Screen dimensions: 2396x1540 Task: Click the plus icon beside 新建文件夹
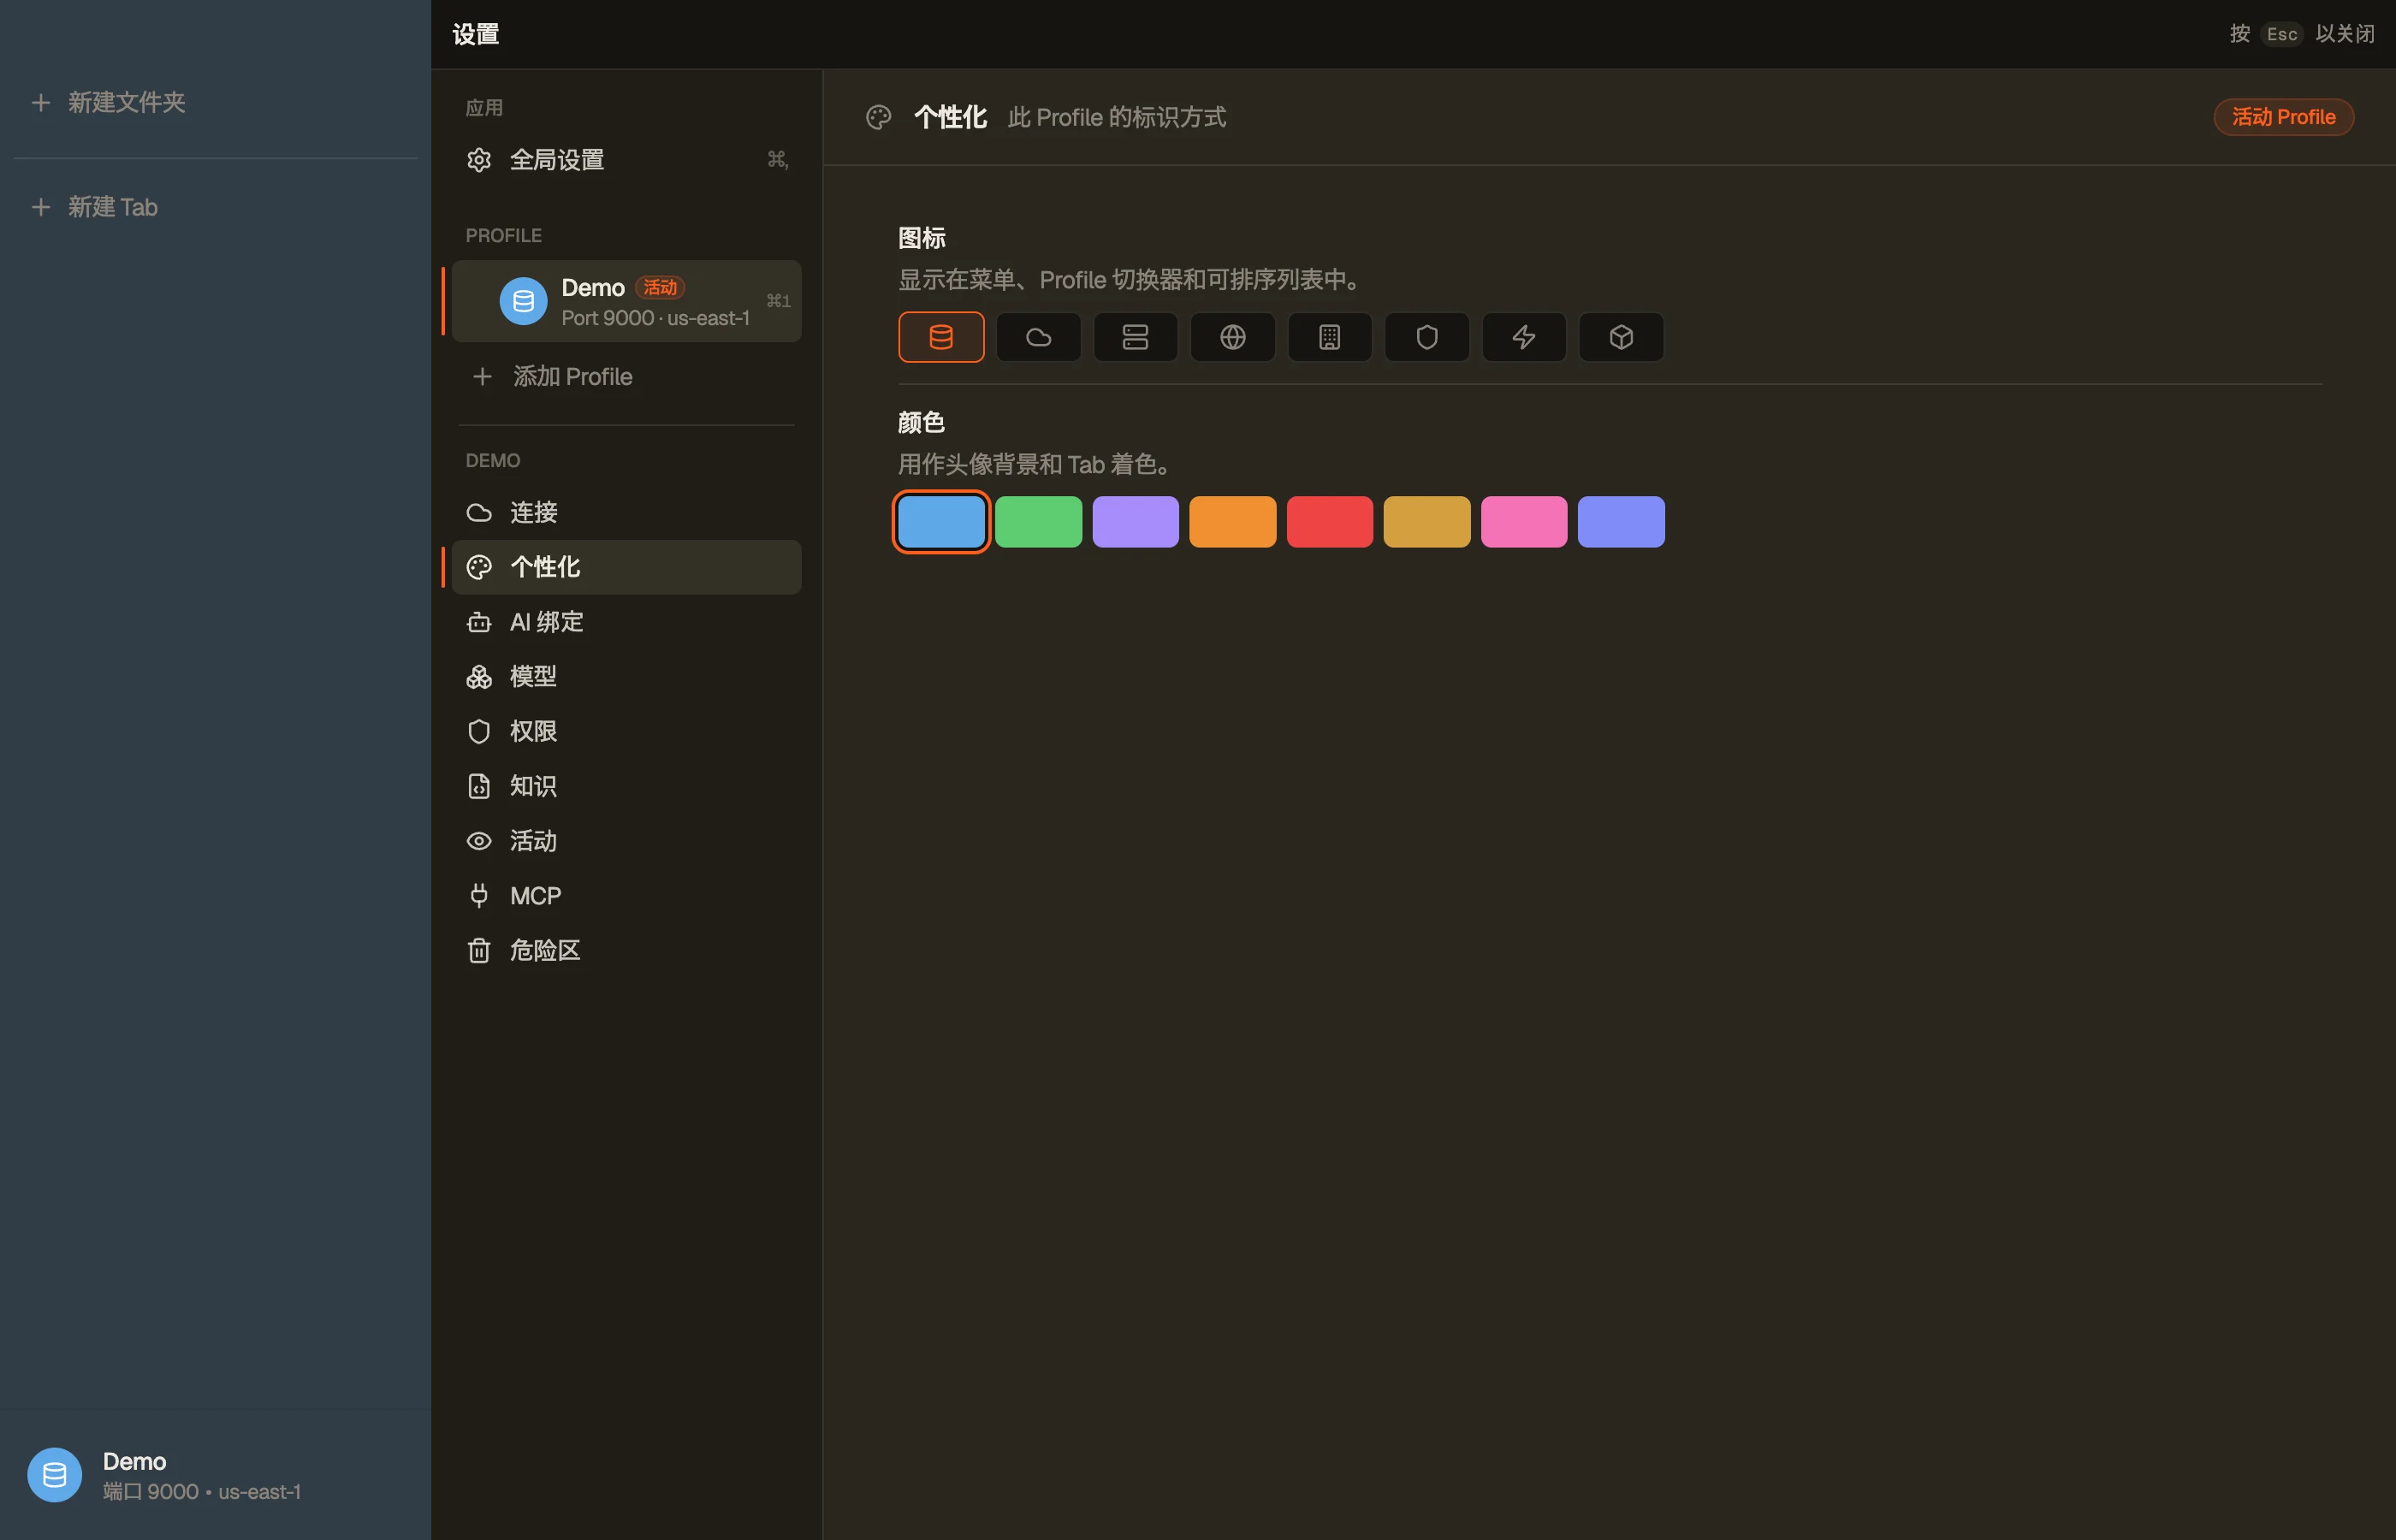[x=41, y=102]
